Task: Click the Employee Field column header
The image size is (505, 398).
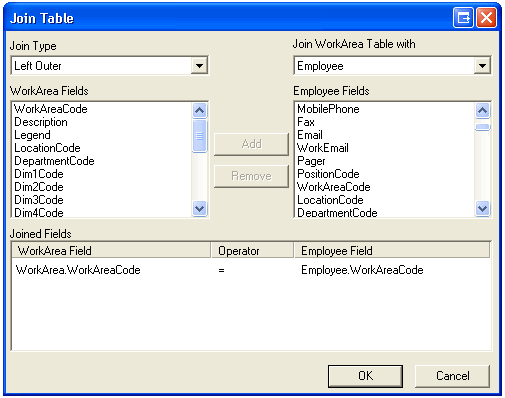Action: pos(392,251)
